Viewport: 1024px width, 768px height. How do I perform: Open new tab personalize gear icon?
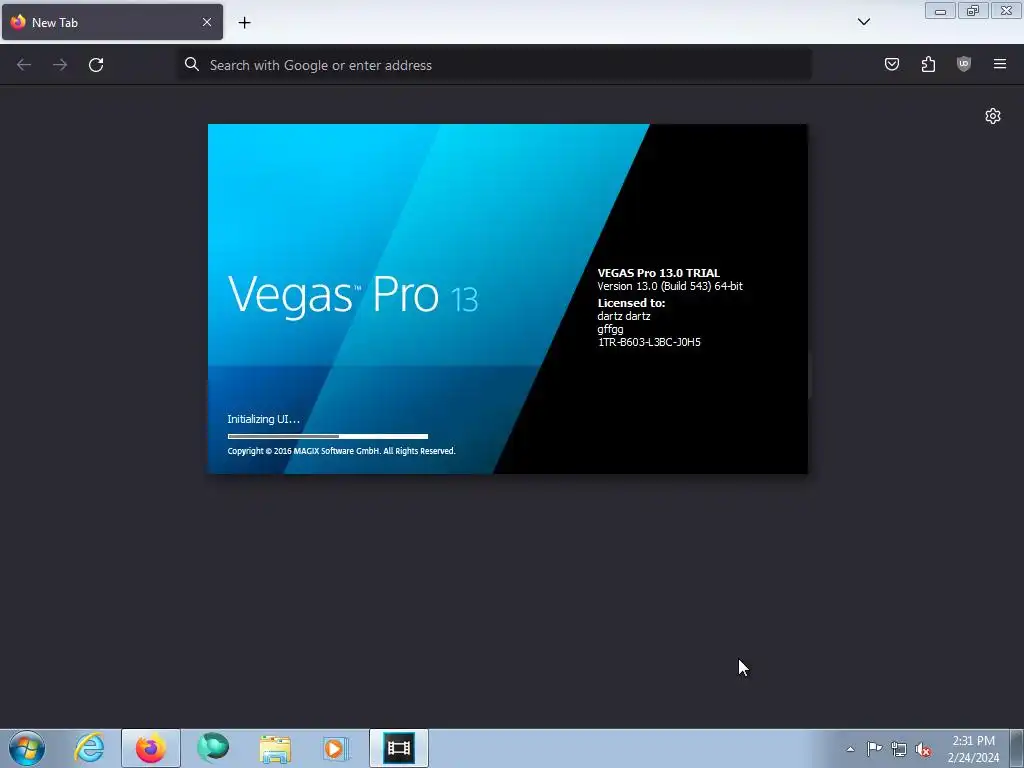coord(993,116)
